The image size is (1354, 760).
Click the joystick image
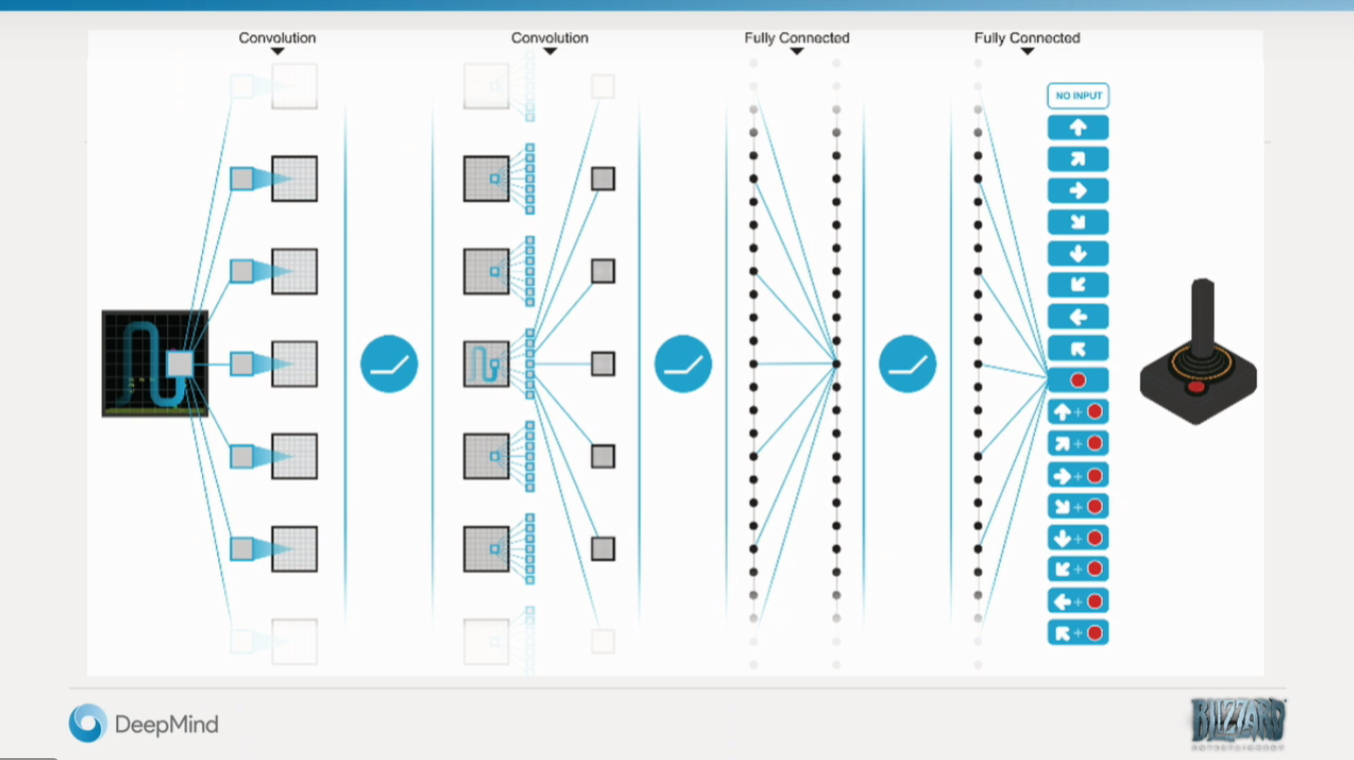click(x=1198, y=355)
